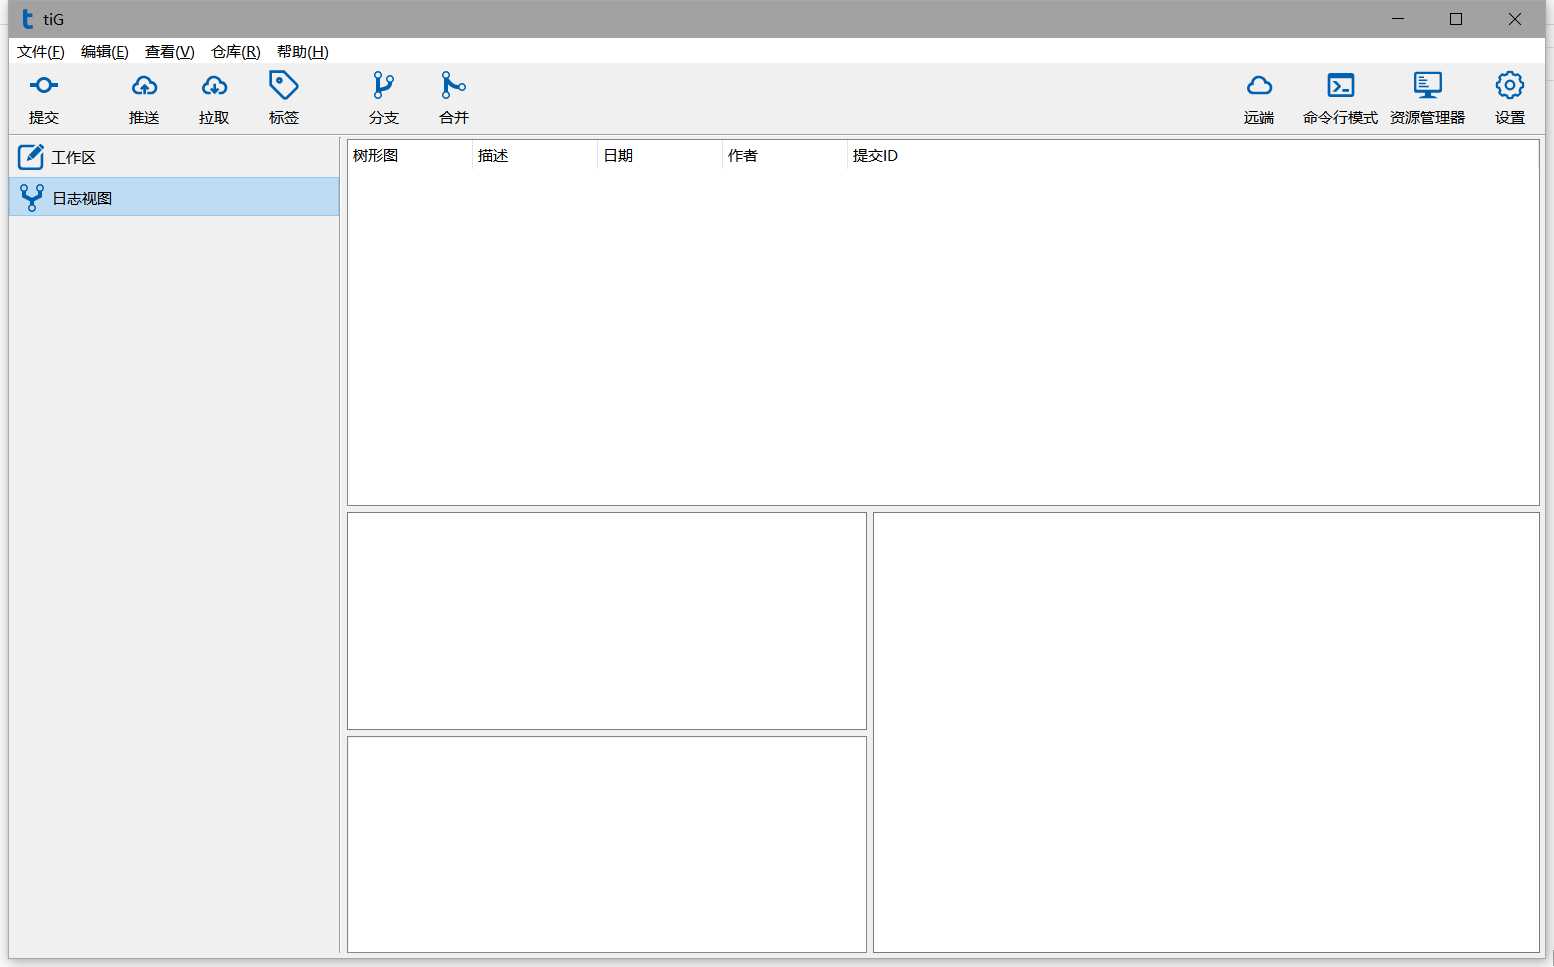Image resolution: width=1554 pixels, height=967 pixels.
Task: Click the 日期 column header
Action: pos(660,155)
